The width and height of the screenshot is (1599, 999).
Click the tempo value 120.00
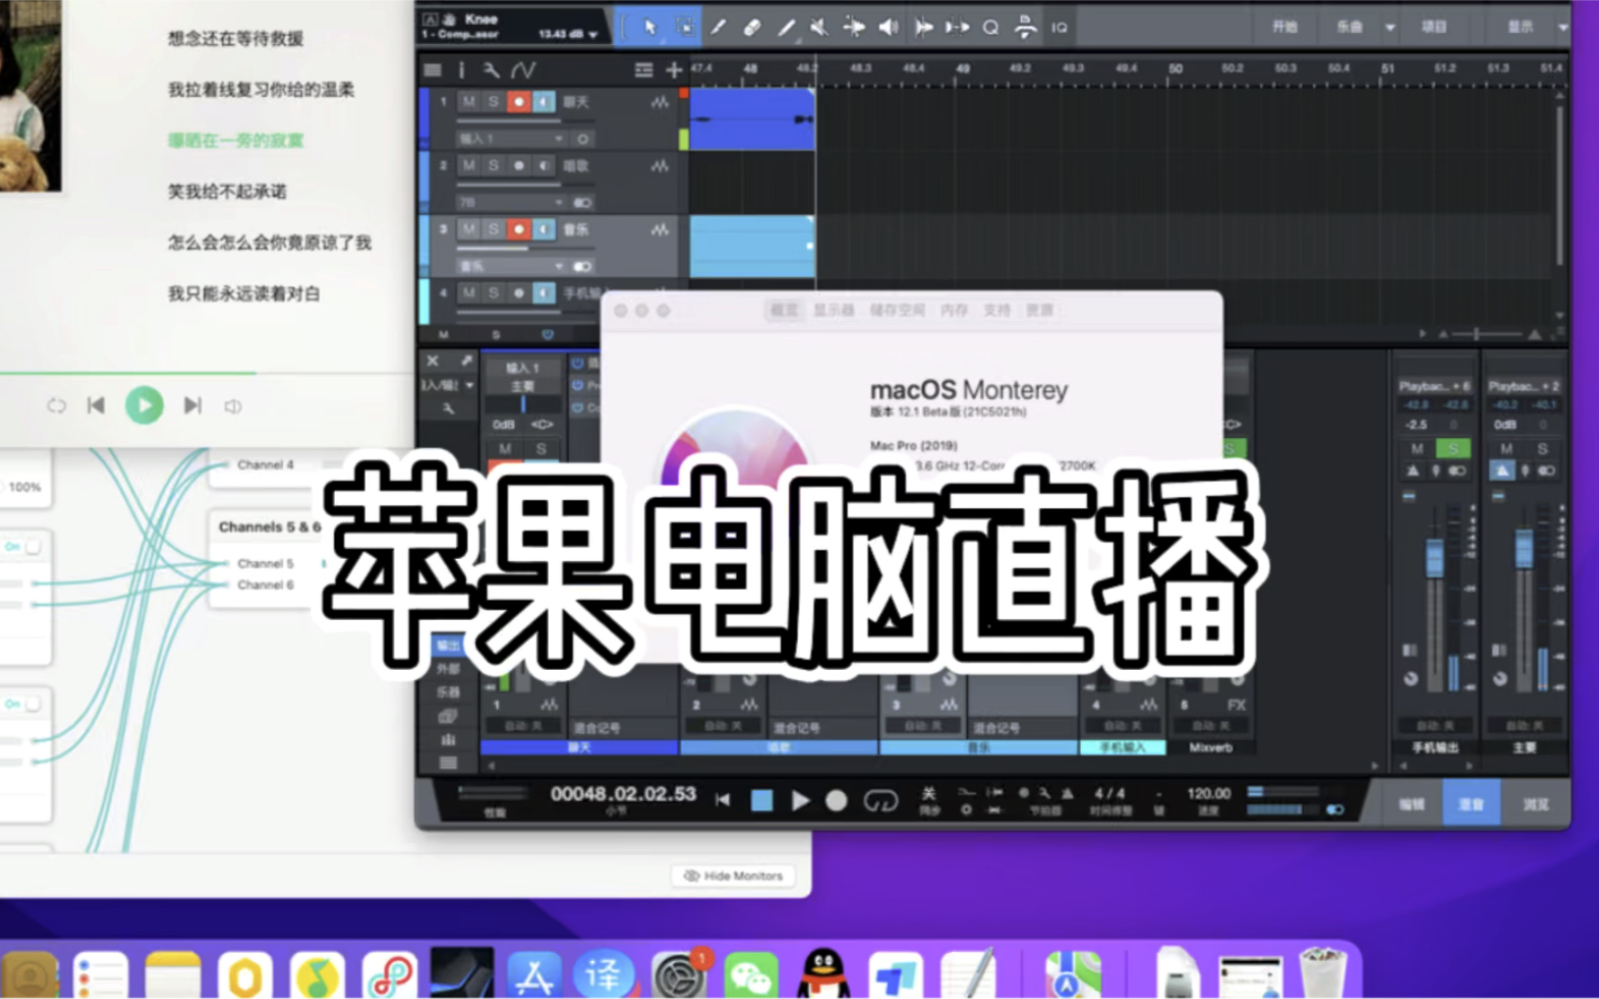(x=1208, y=793)
